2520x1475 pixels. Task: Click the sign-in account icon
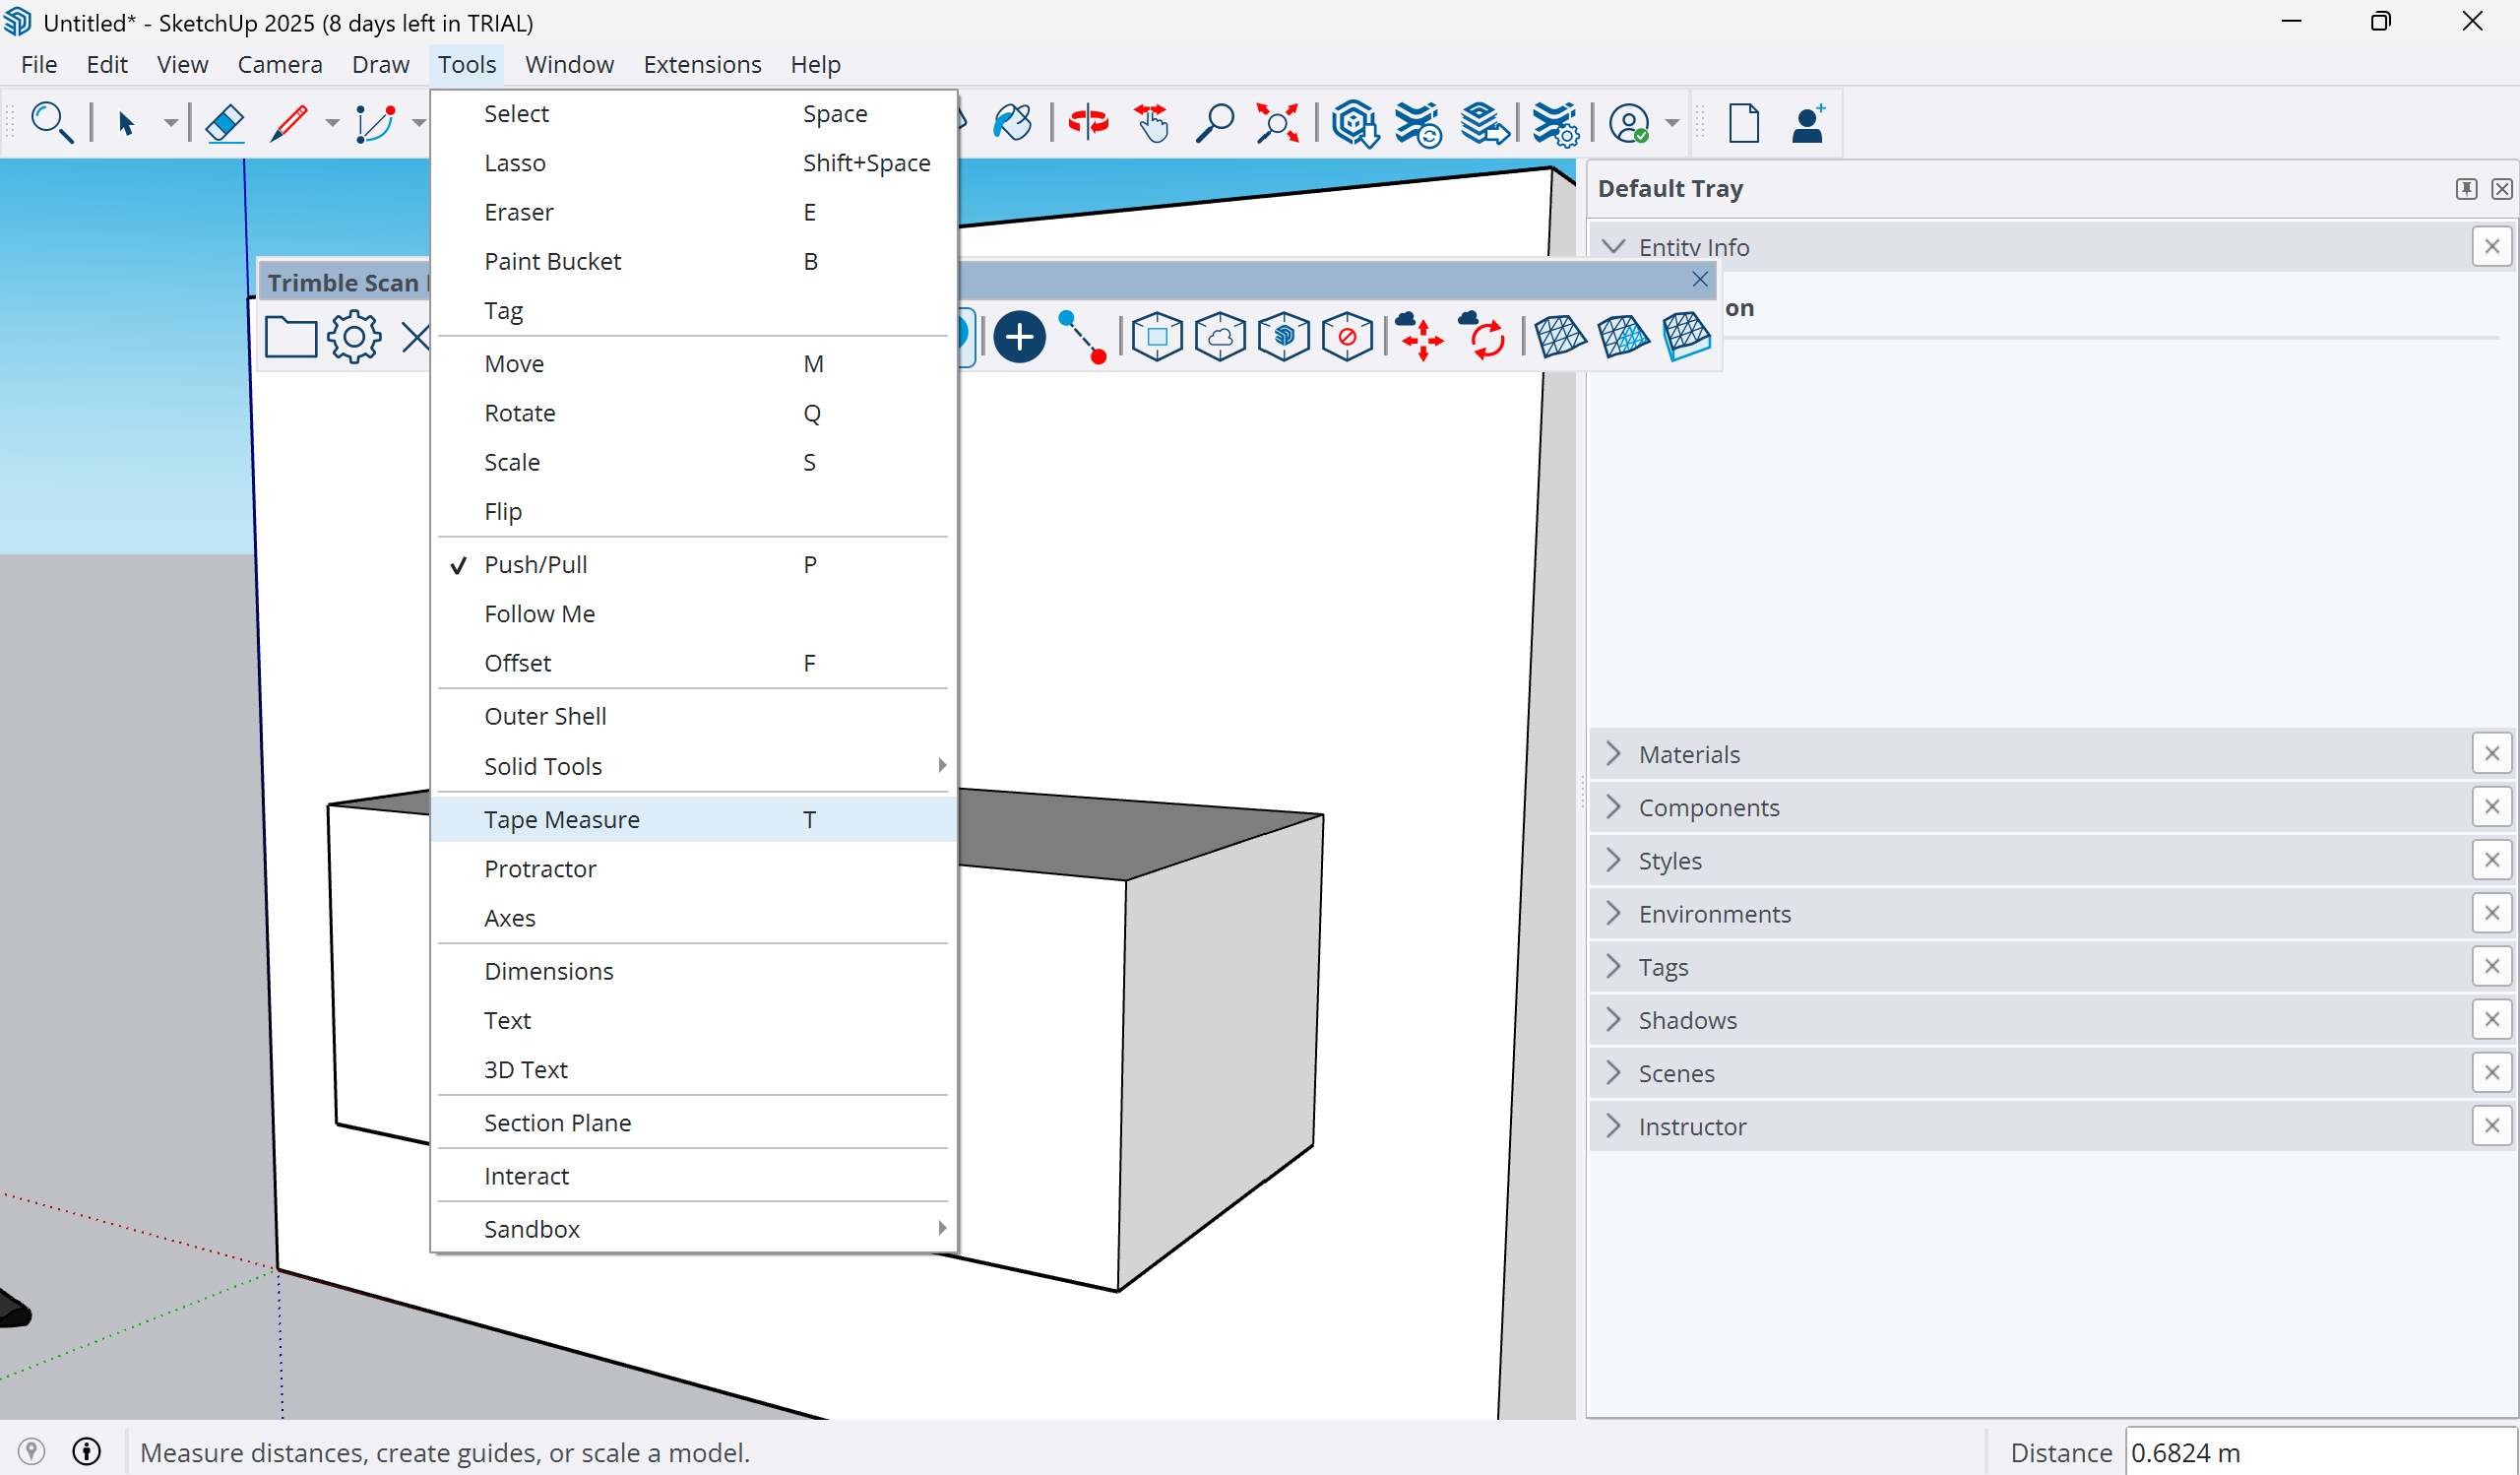coord(1630,122)
